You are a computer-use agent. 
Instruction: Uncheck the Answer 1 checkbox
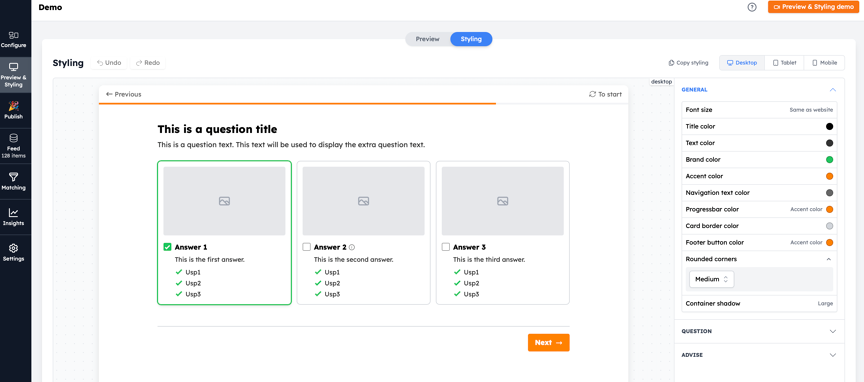168,247
